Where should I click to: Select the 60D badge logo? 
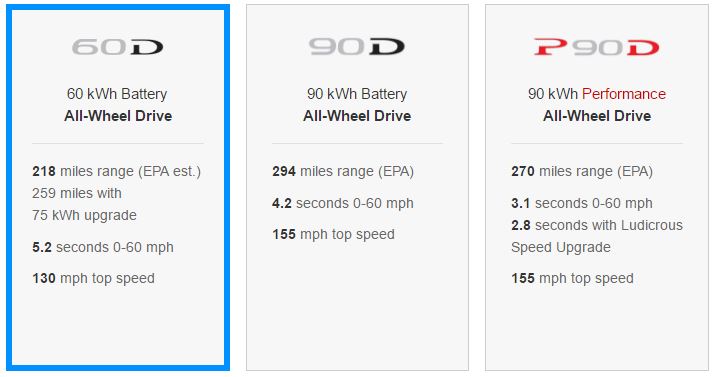117,47
